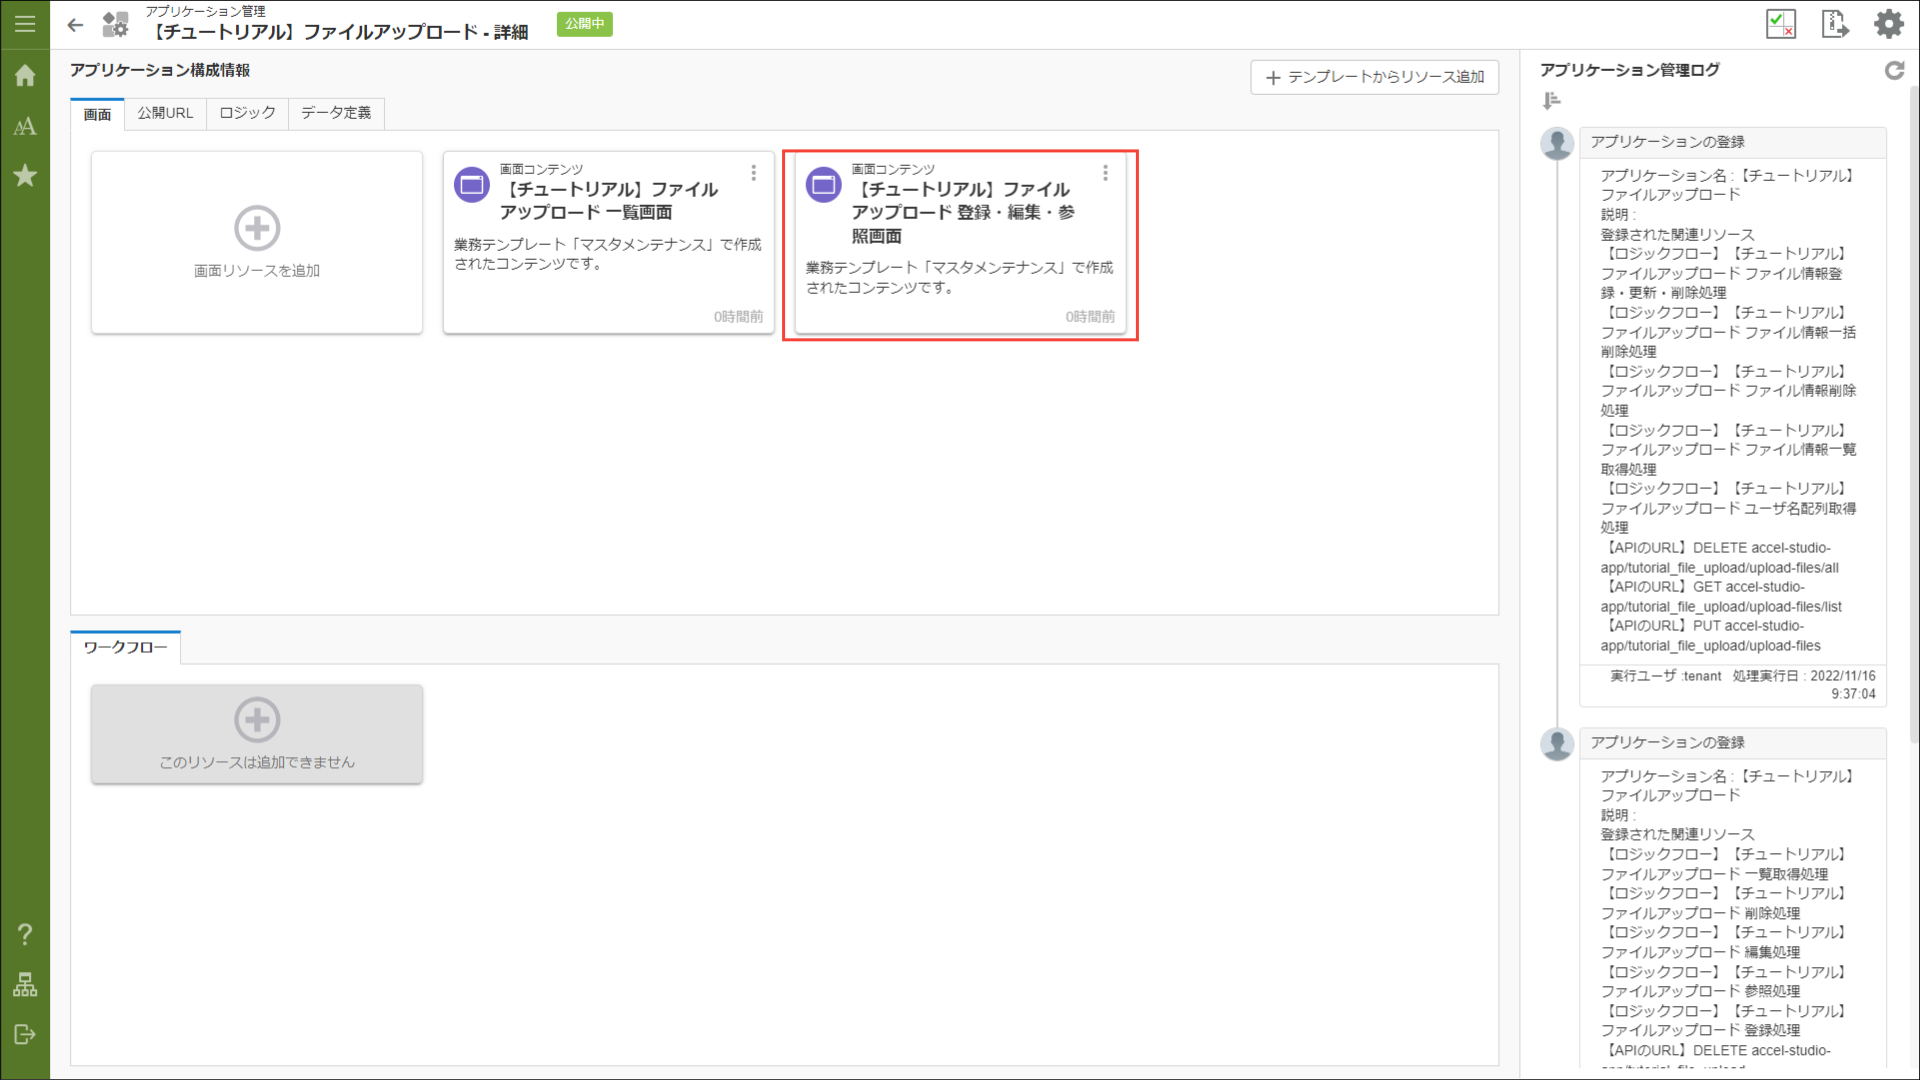The height and width of the screenshot is (1080, 1920).
Task: Select the ワークフロー tab
Action: pyautogui.click(x=126, y=647)
